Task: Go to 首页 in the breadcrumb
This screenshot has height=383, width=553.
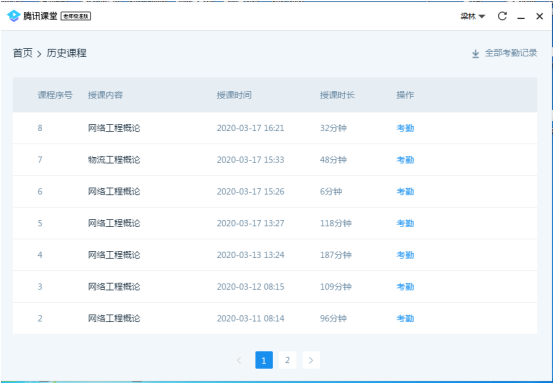Action: click(23, 53)
